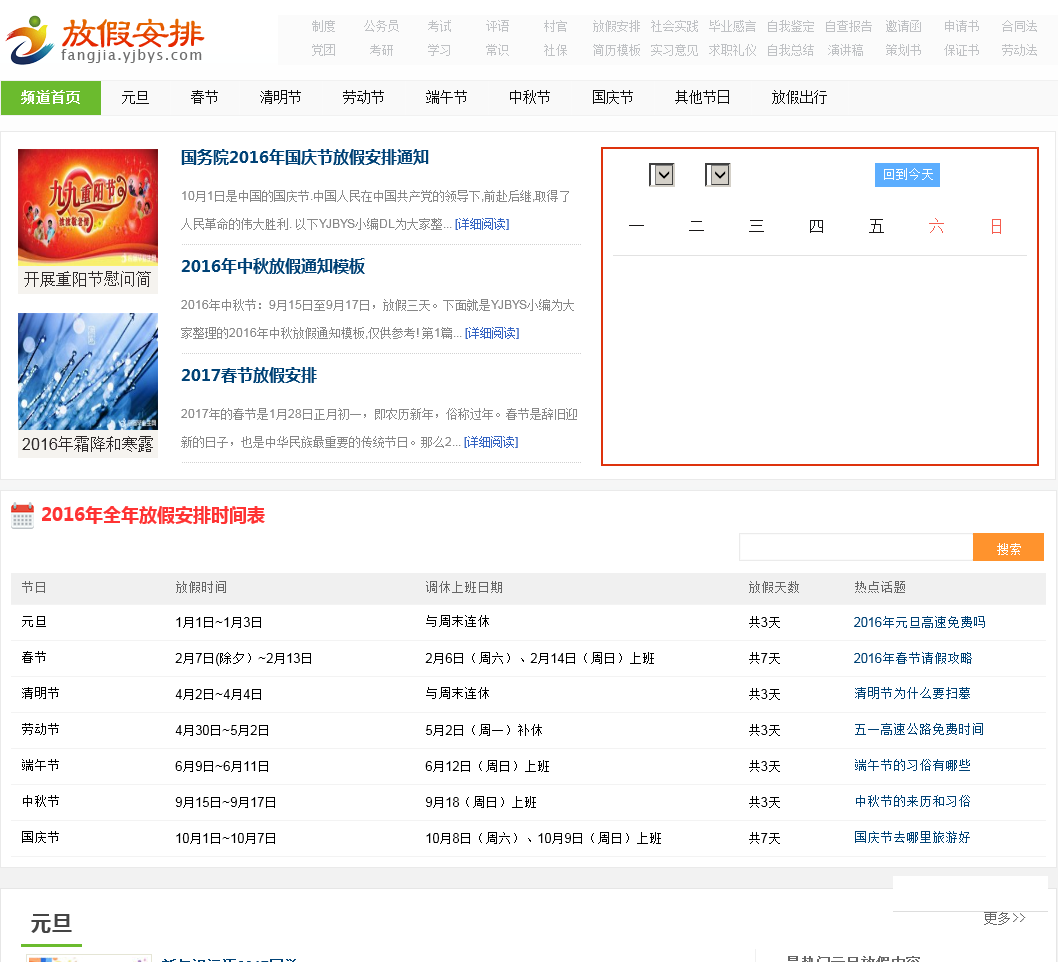1058x962 pixels.
Task: Click top link 实习意见
Action: pos(674,50)
